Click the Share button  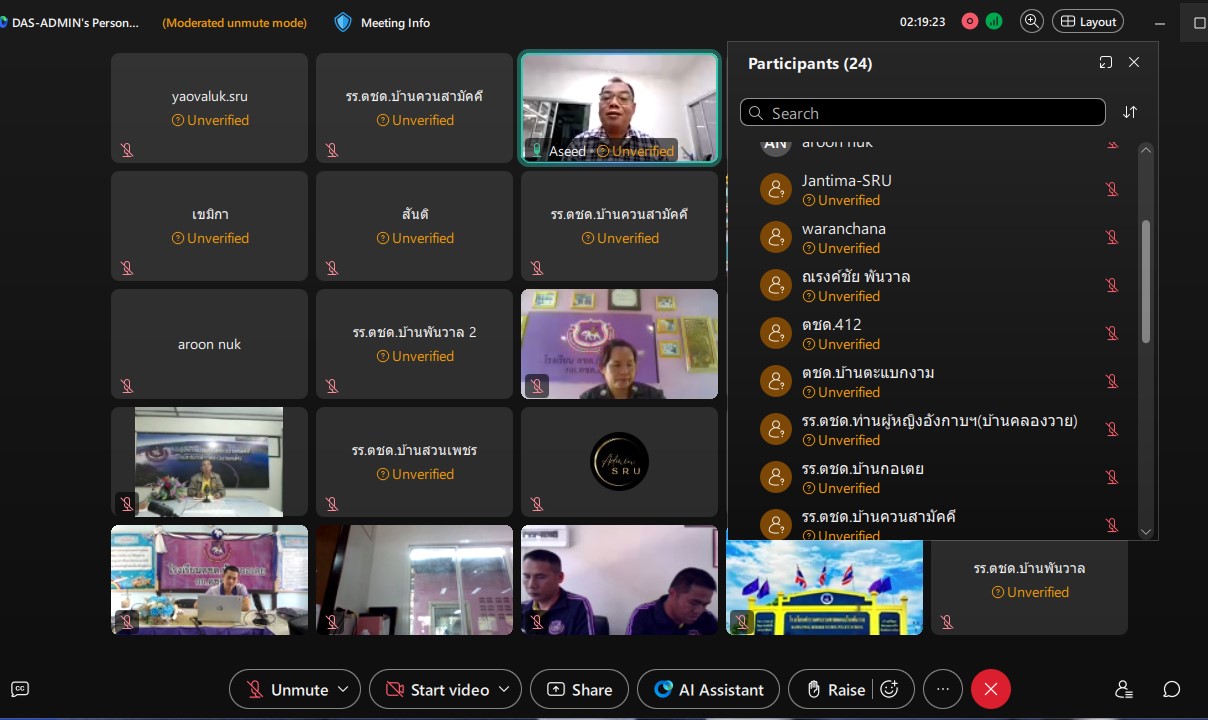point(579,689)
